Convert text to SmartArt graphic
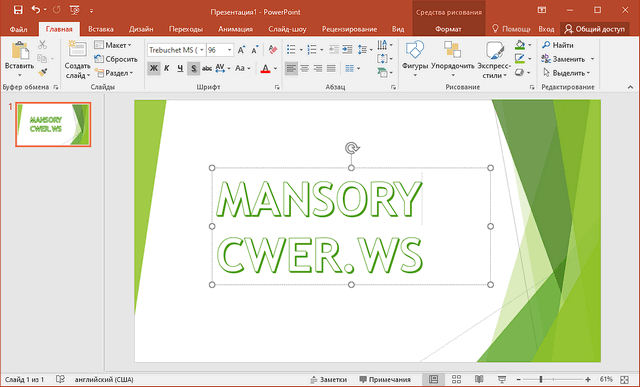640x387 pixels. tap(385, 73)
